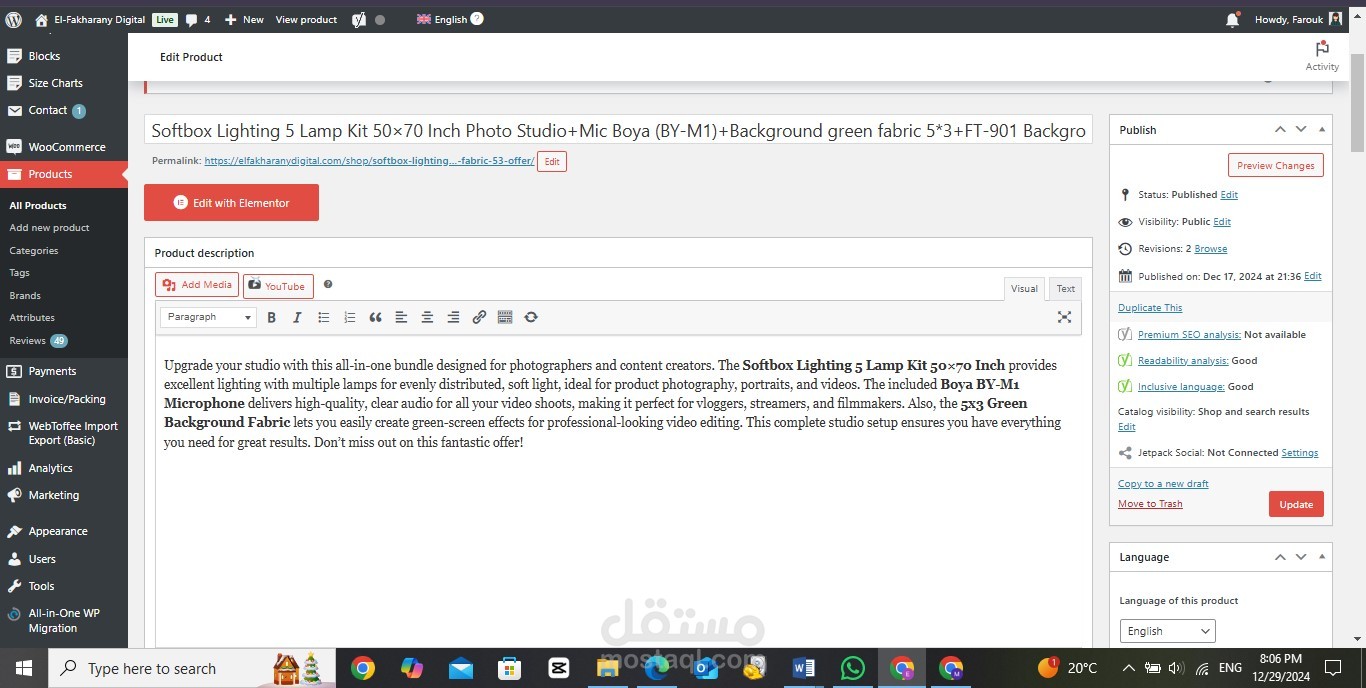Open the Paragraph format dropdown
Viewport: 1366px width, 688px height.
[208, 317]
